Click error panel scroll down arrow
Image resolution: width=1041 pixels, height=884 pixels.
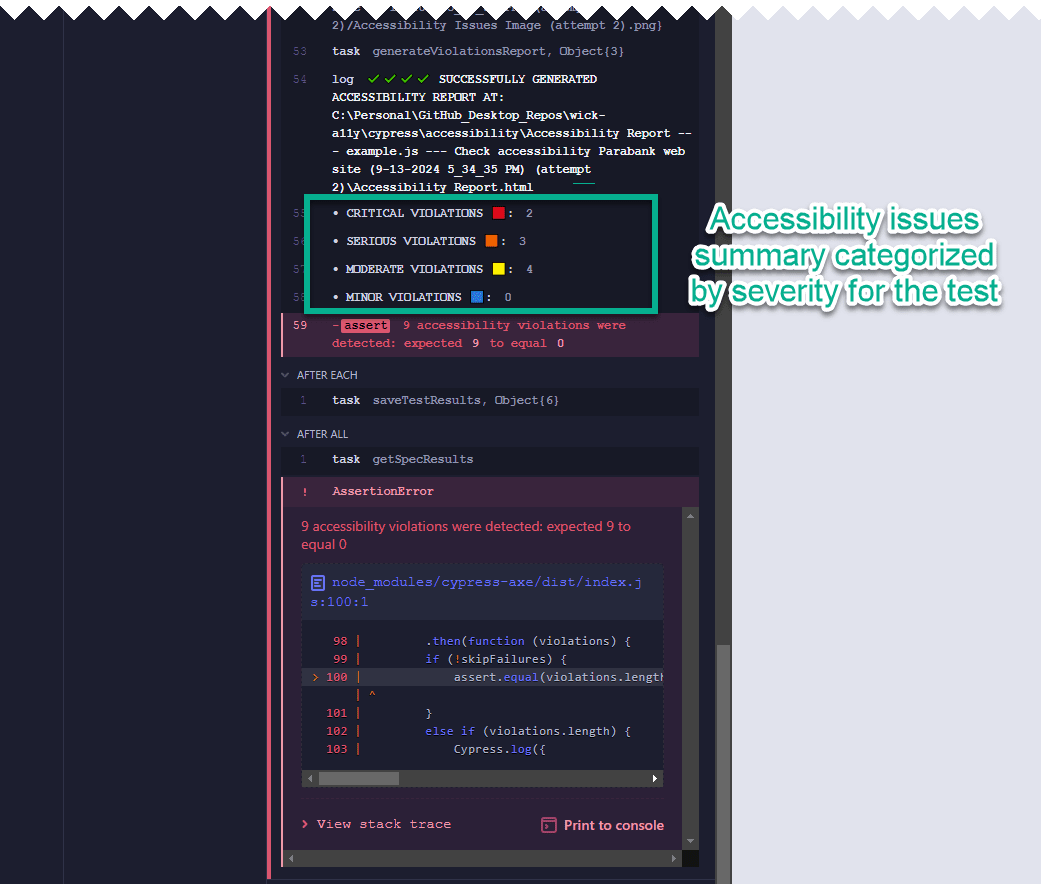[690, 841]
